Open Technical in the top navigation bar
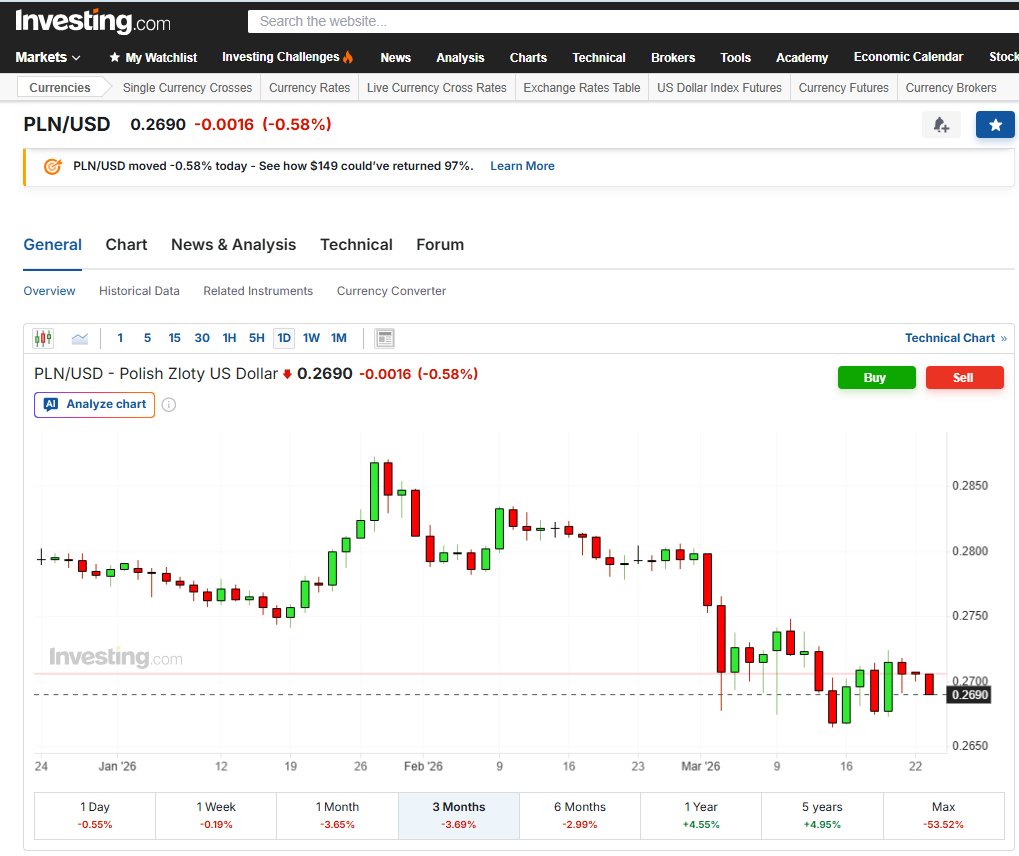The width and height of the screenshot is (1019, 856). tap(599, 58)
